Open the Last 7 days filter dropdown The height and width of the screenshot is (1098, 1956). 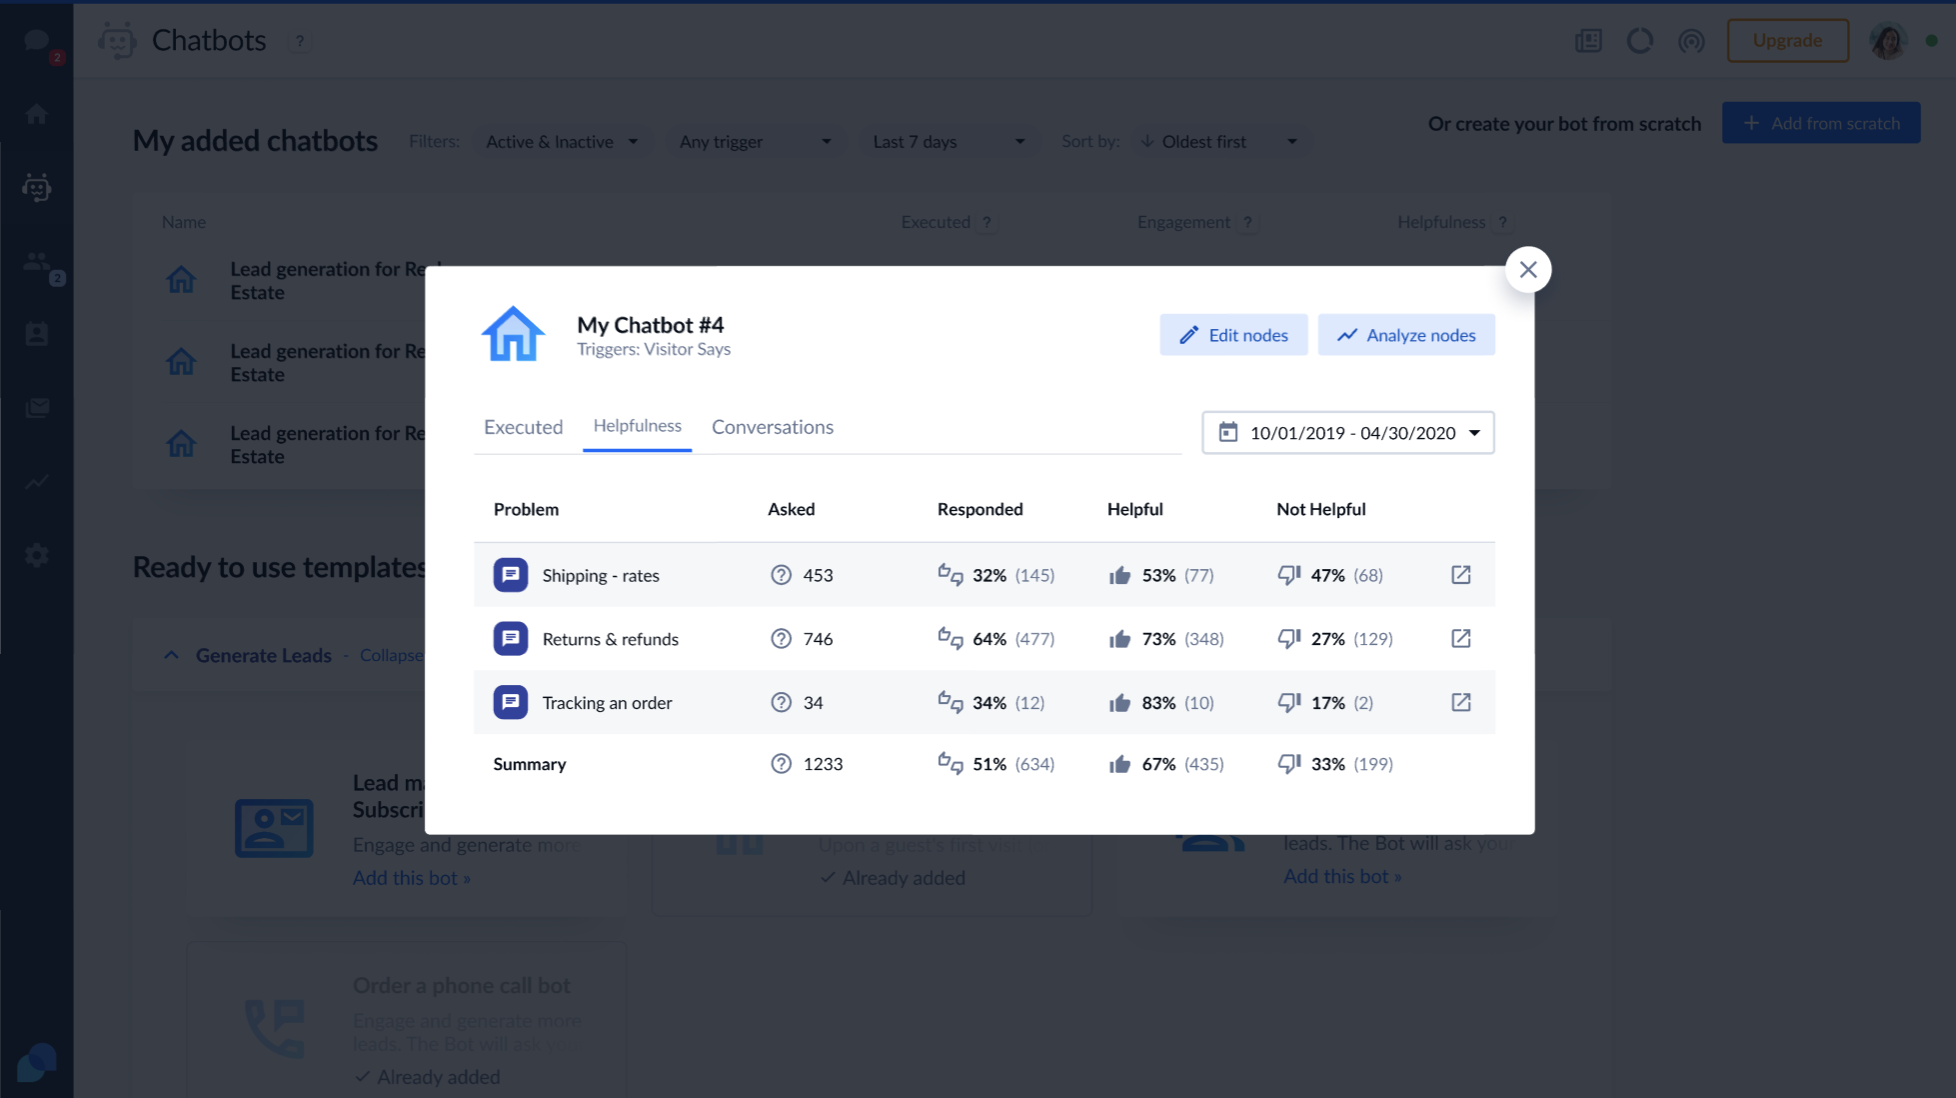pos(948,142)
